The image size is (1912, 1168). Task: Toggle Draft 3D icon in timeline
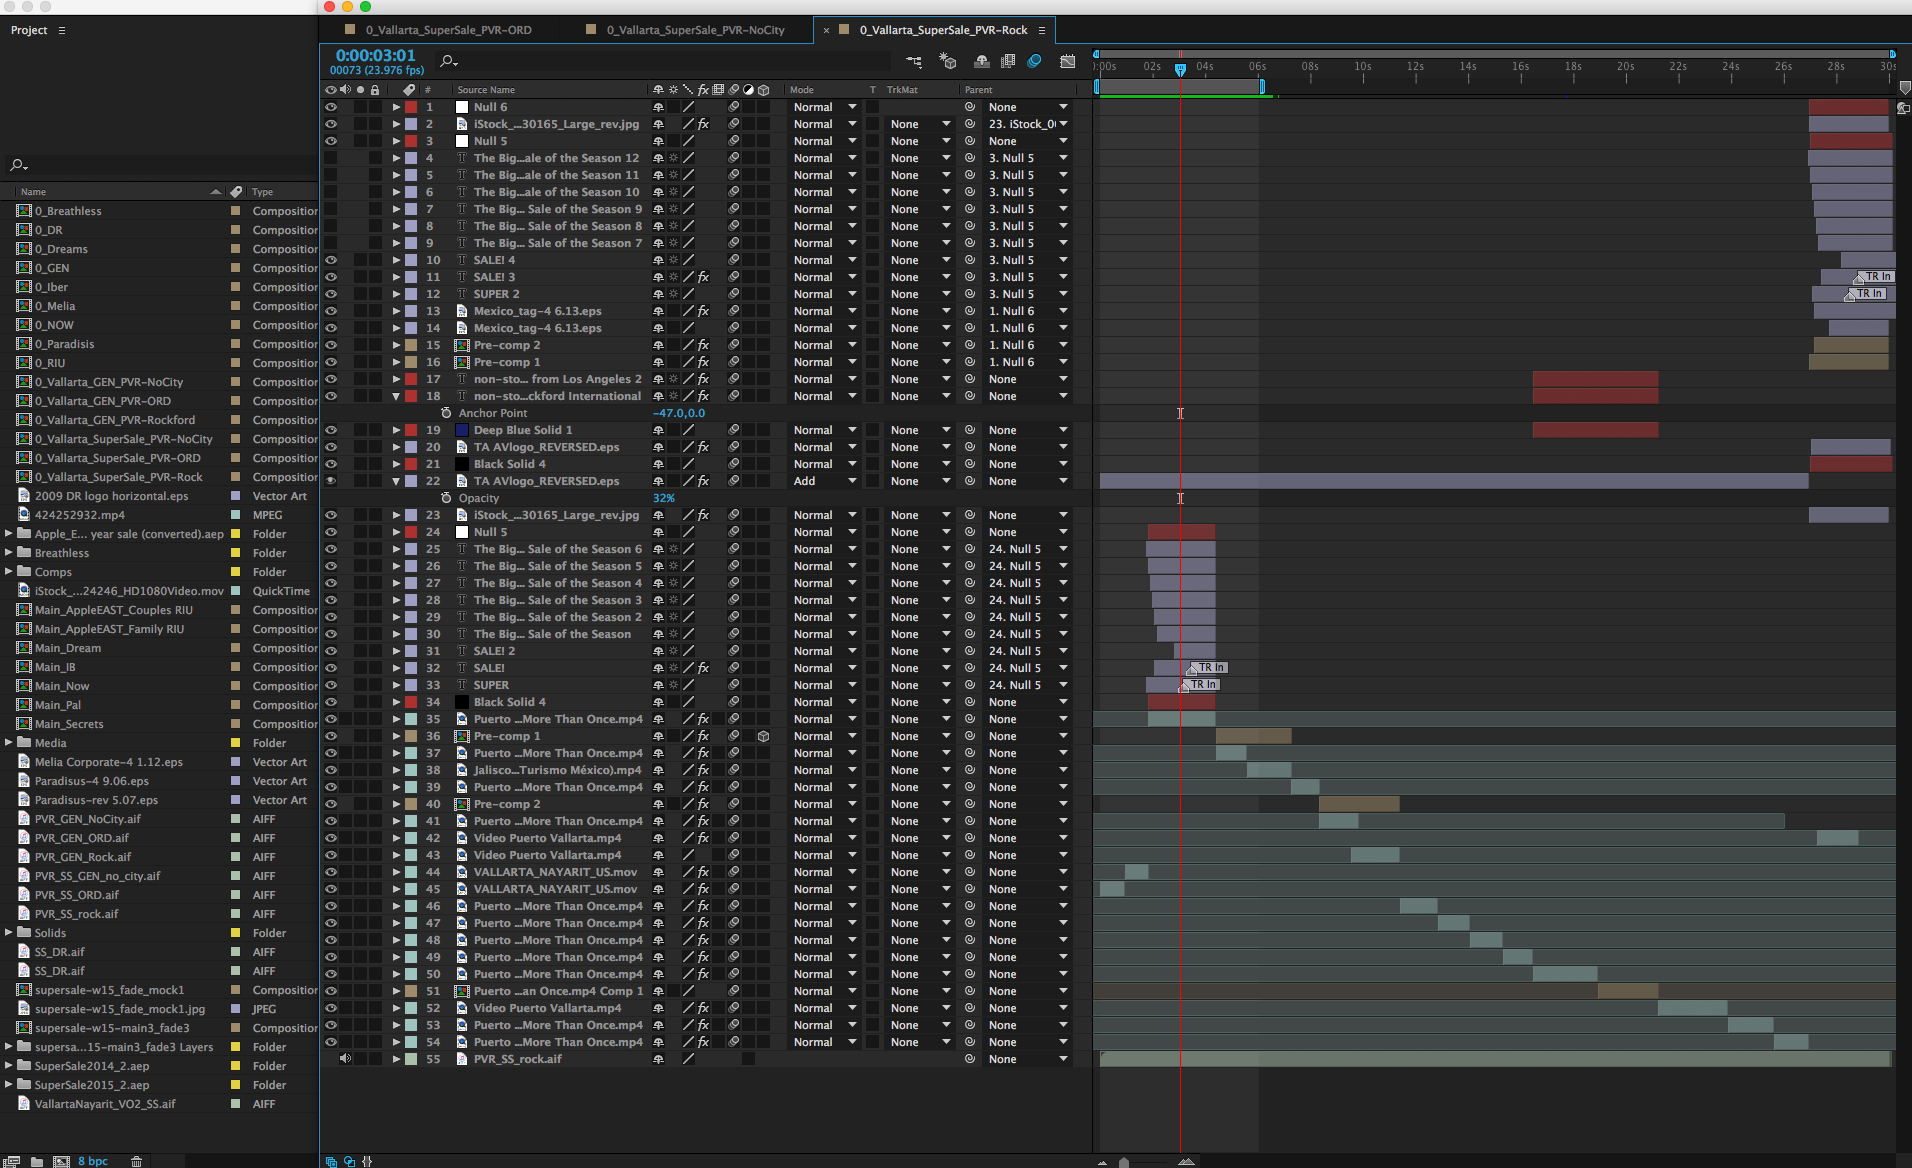coord(947,62)
